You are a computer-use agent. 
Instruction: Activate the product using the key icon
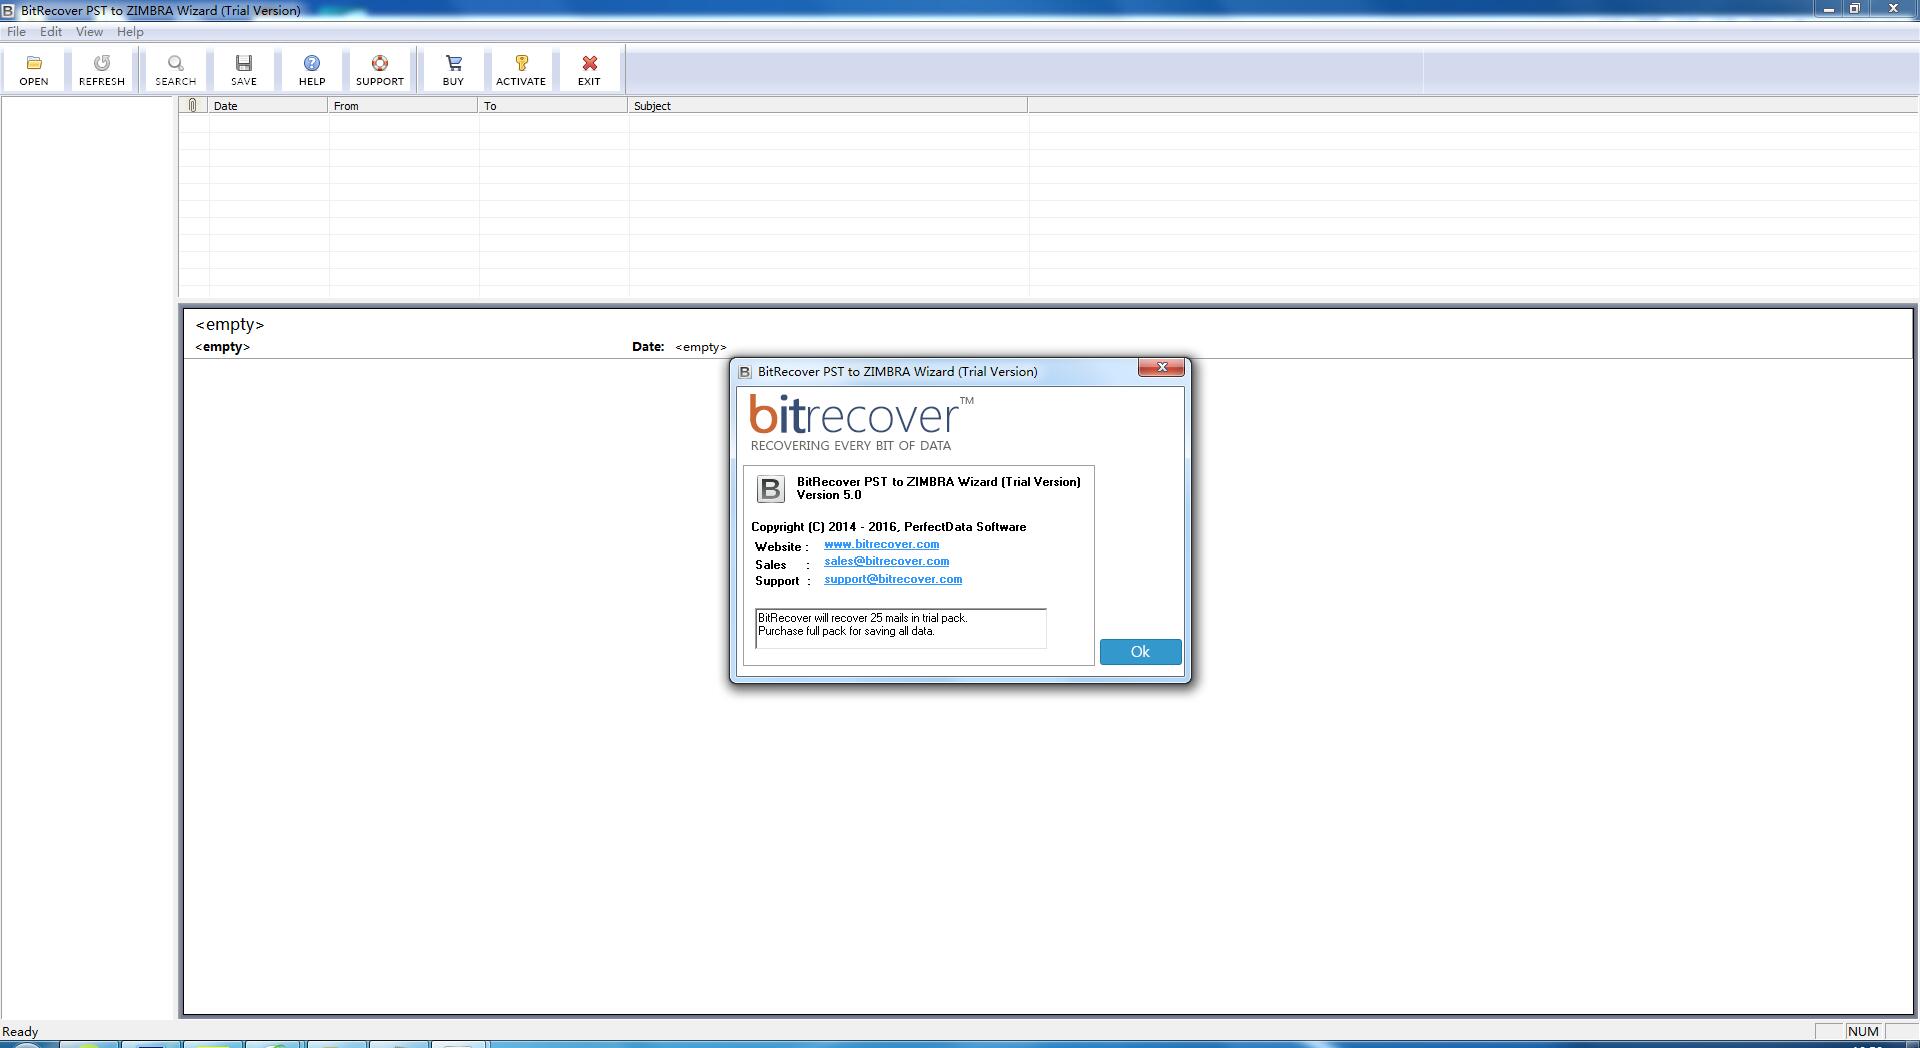(520, 68)
